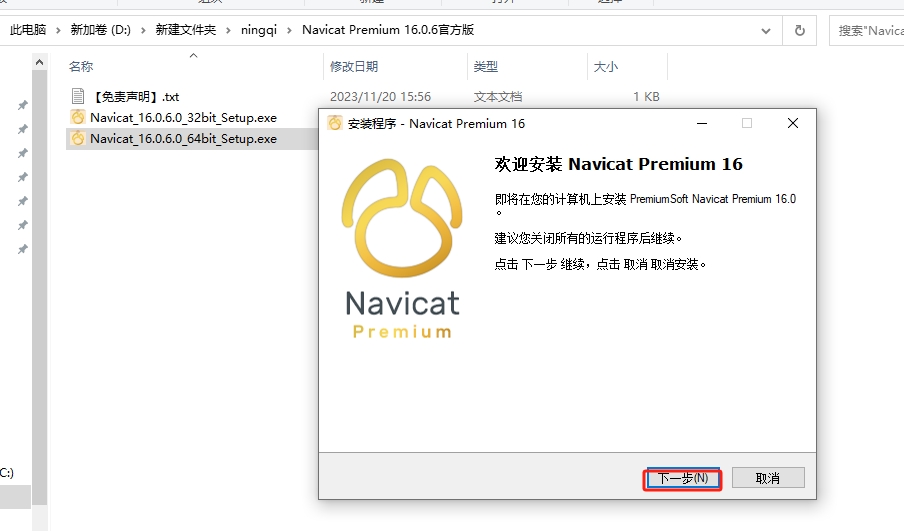This screenshot has height=531, width=904.
Task: Select Navicat_16.0.6.0_32bit_Setup.exe icon
Action: pyautogui.click(x=78, y=118)
